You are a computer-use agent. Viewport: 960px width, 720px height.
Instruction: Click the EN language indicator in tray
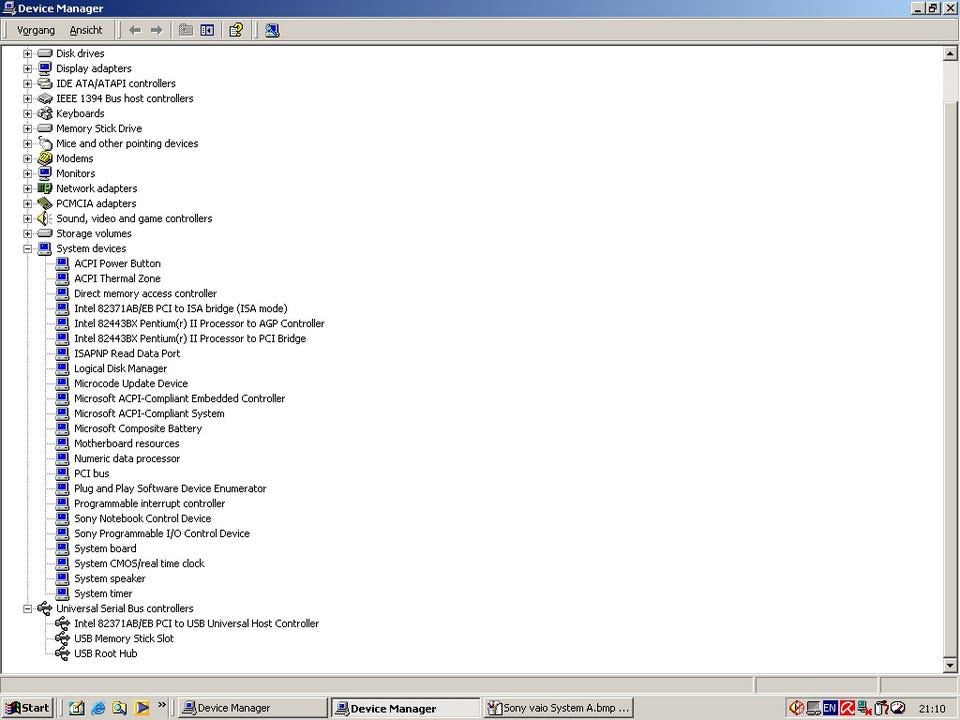click(x=830, y=708)
